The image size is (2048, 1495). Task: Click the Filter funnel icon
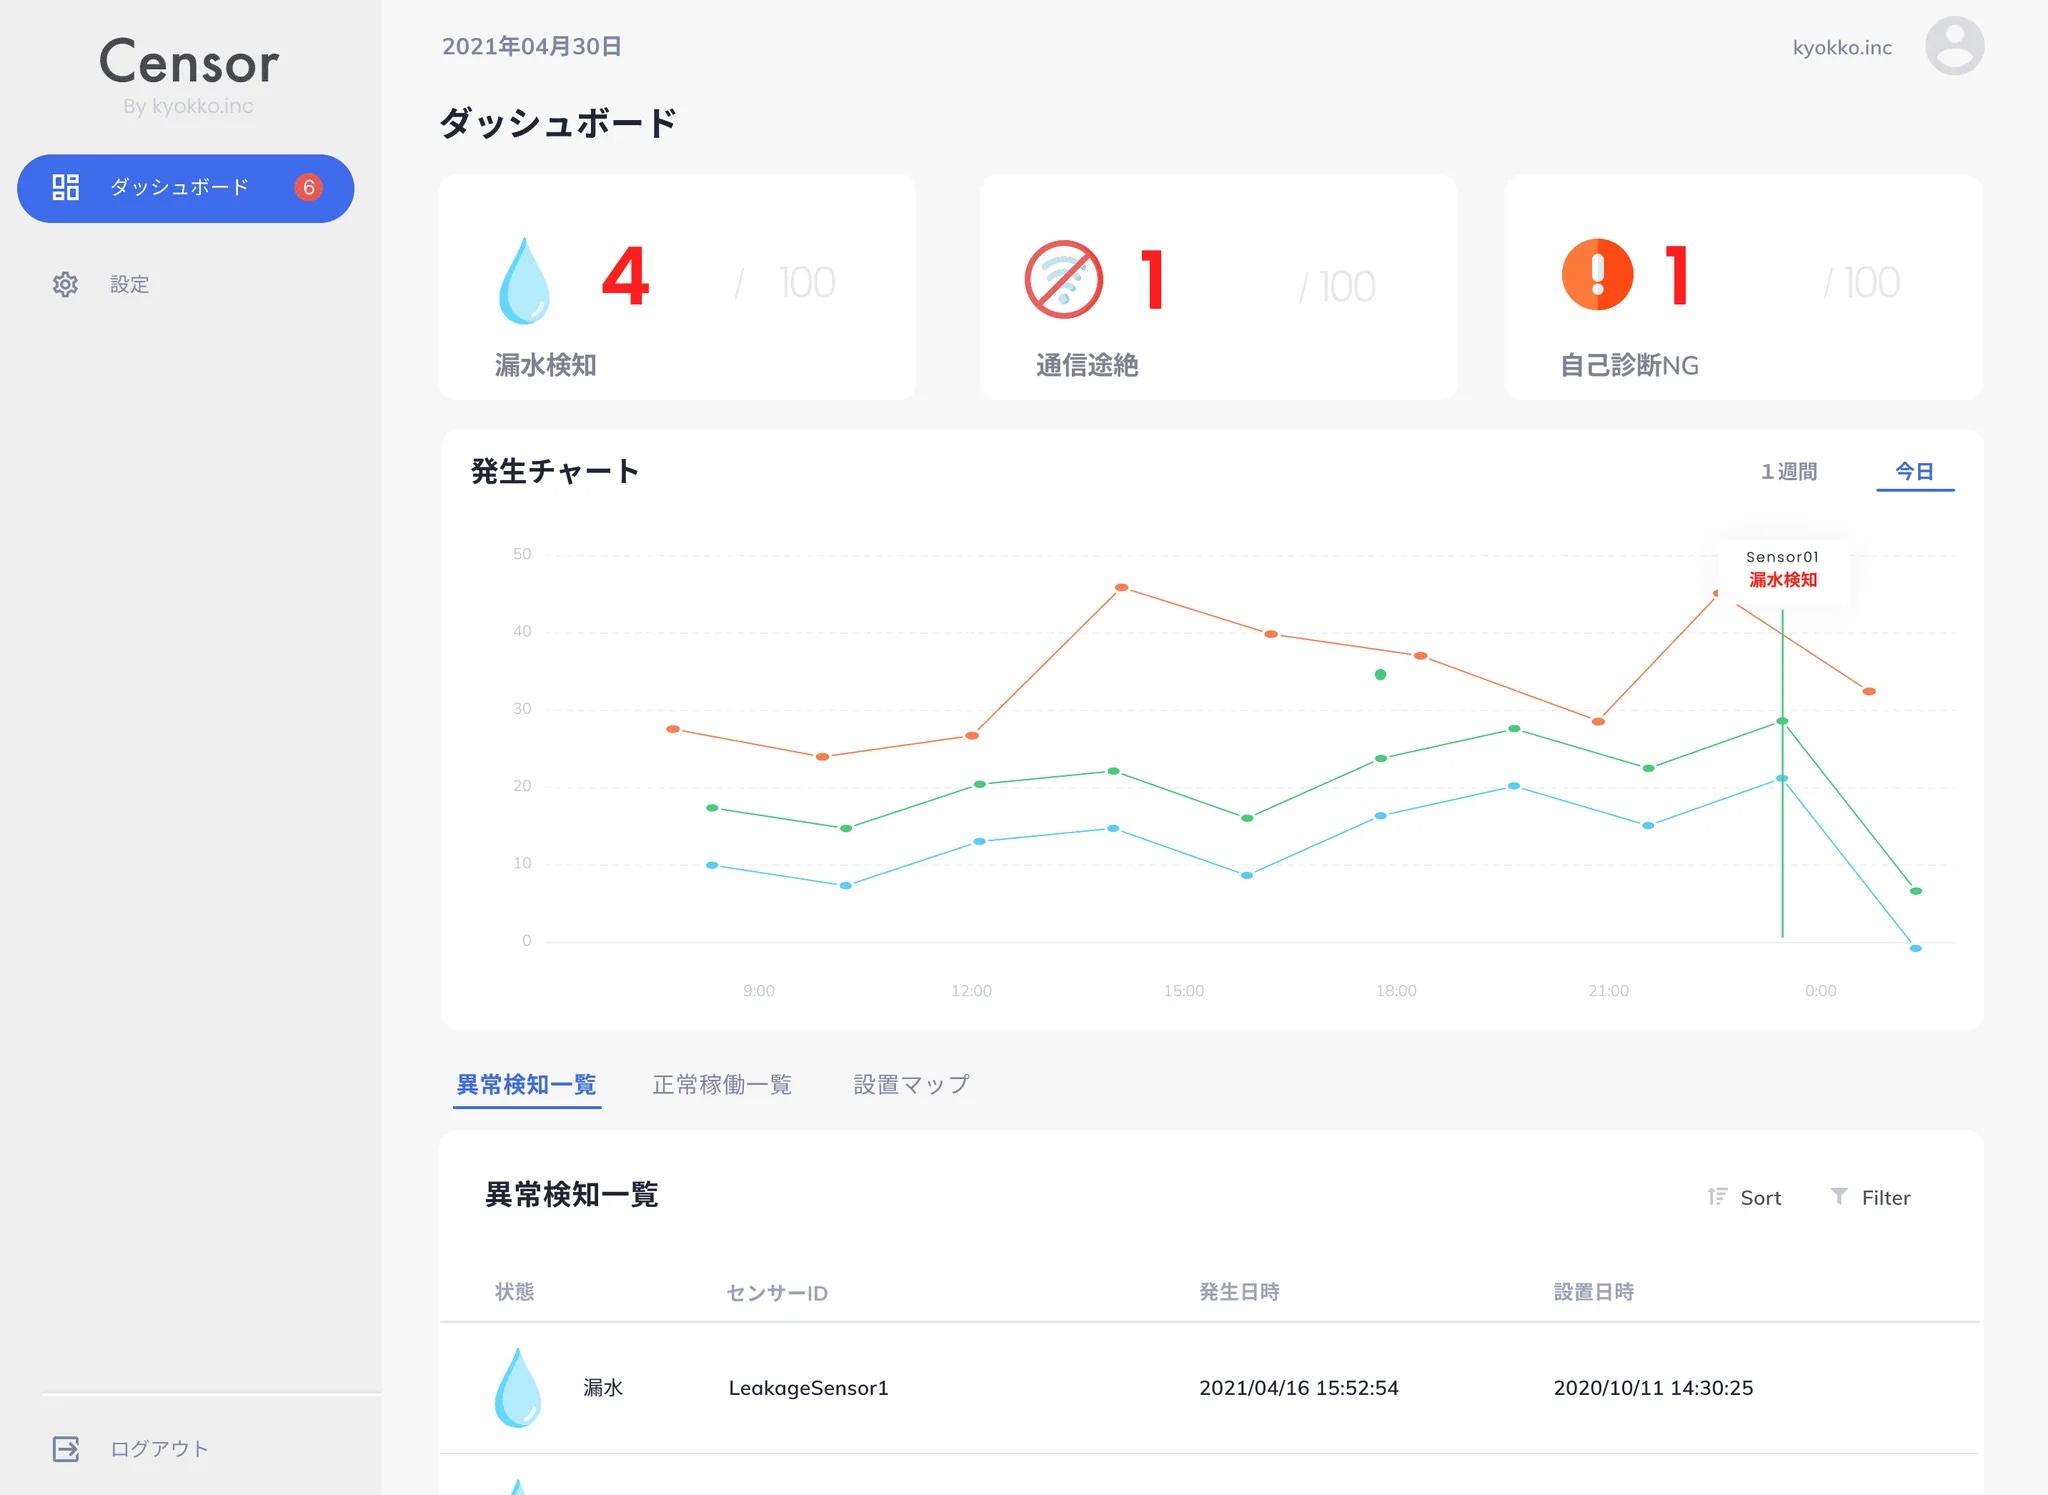pos(1838,1196)
